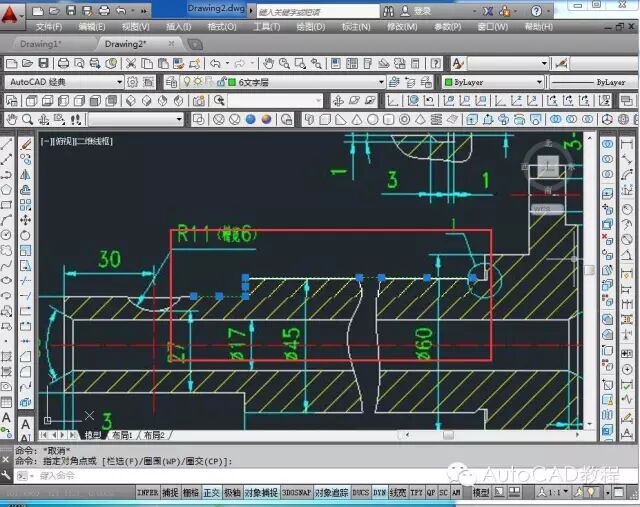Switch to the Drawing1* document tab
640x507 pixels.
pos(41,44)
